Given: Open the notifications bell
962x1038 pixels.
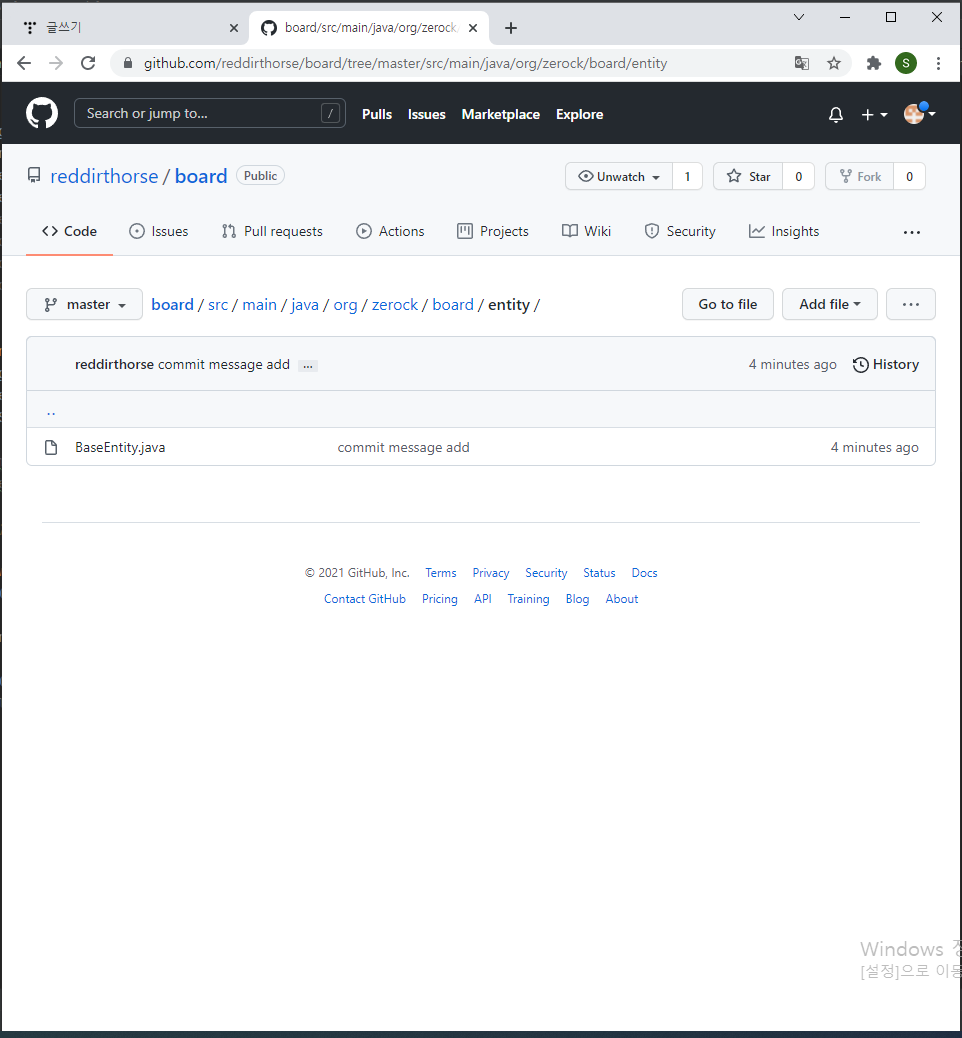Looking at the screenshot, I should [x=836, y=115].
